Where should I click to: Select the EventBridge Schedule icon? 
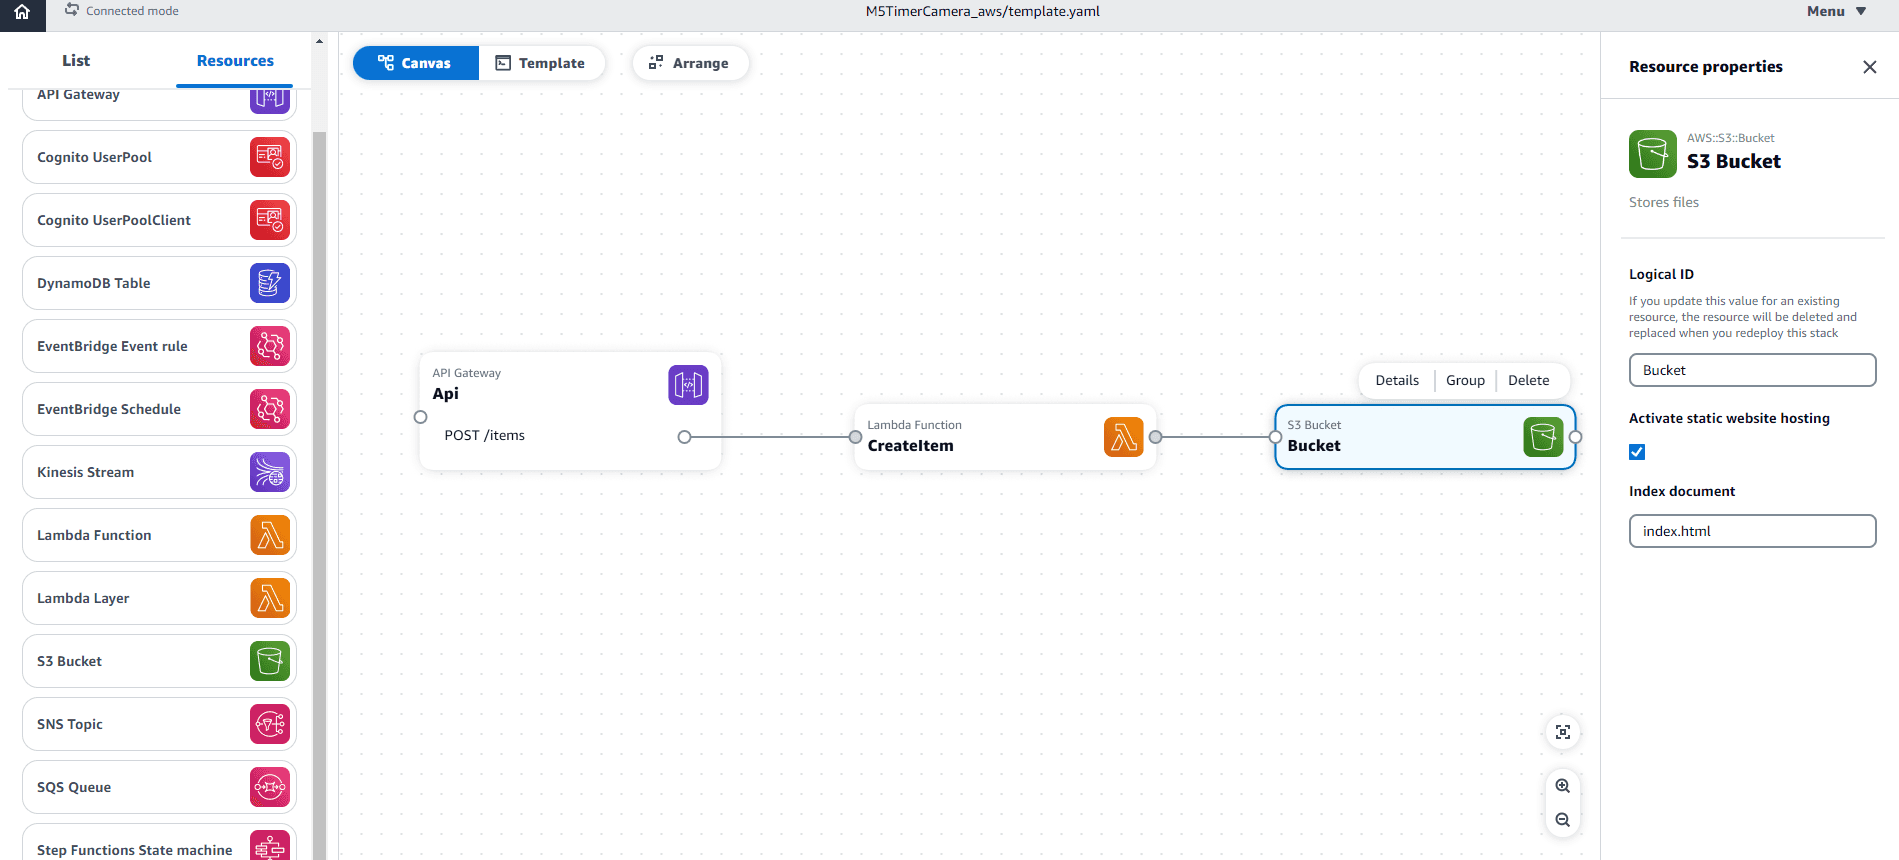pos(270,409)
